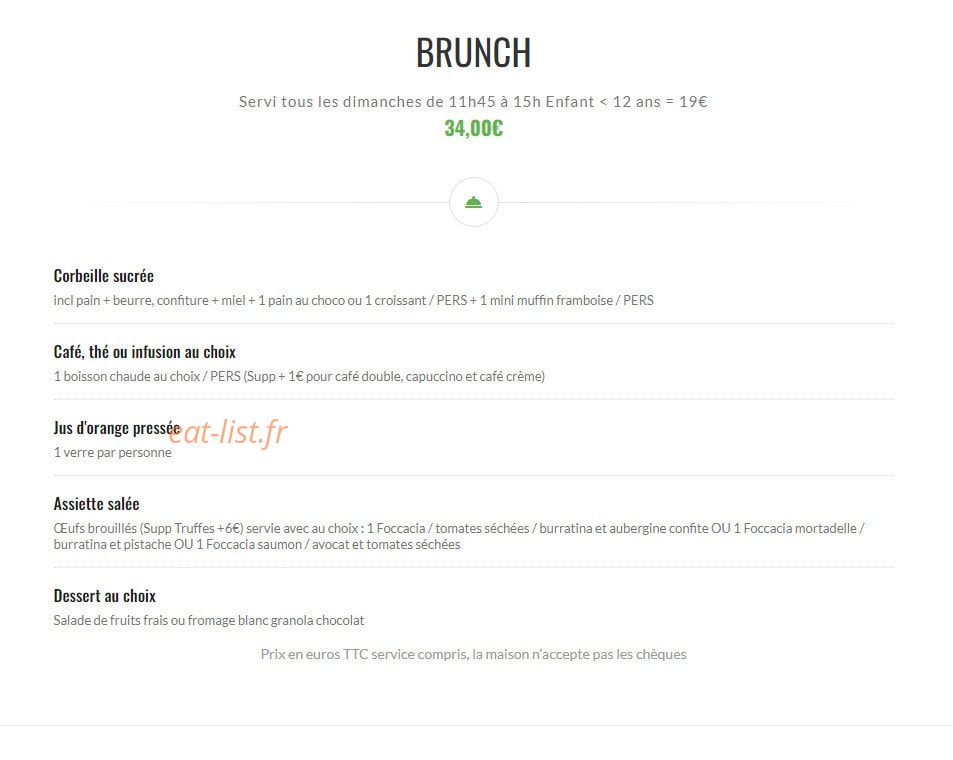Click the Sunday serving hours subtitle
Viewport: 953px width, 760px height.
(x=473, y=102)
